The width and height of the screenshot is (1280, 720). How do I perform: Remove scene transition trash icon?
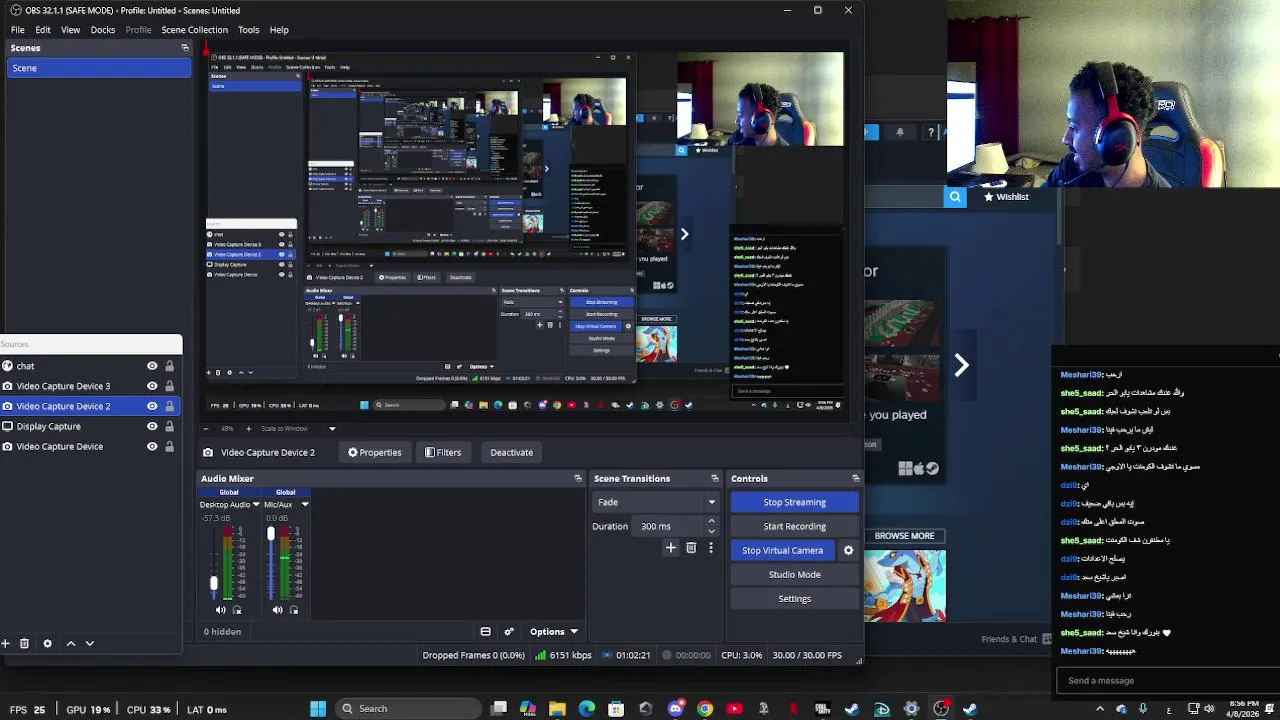tap(691, 548)
